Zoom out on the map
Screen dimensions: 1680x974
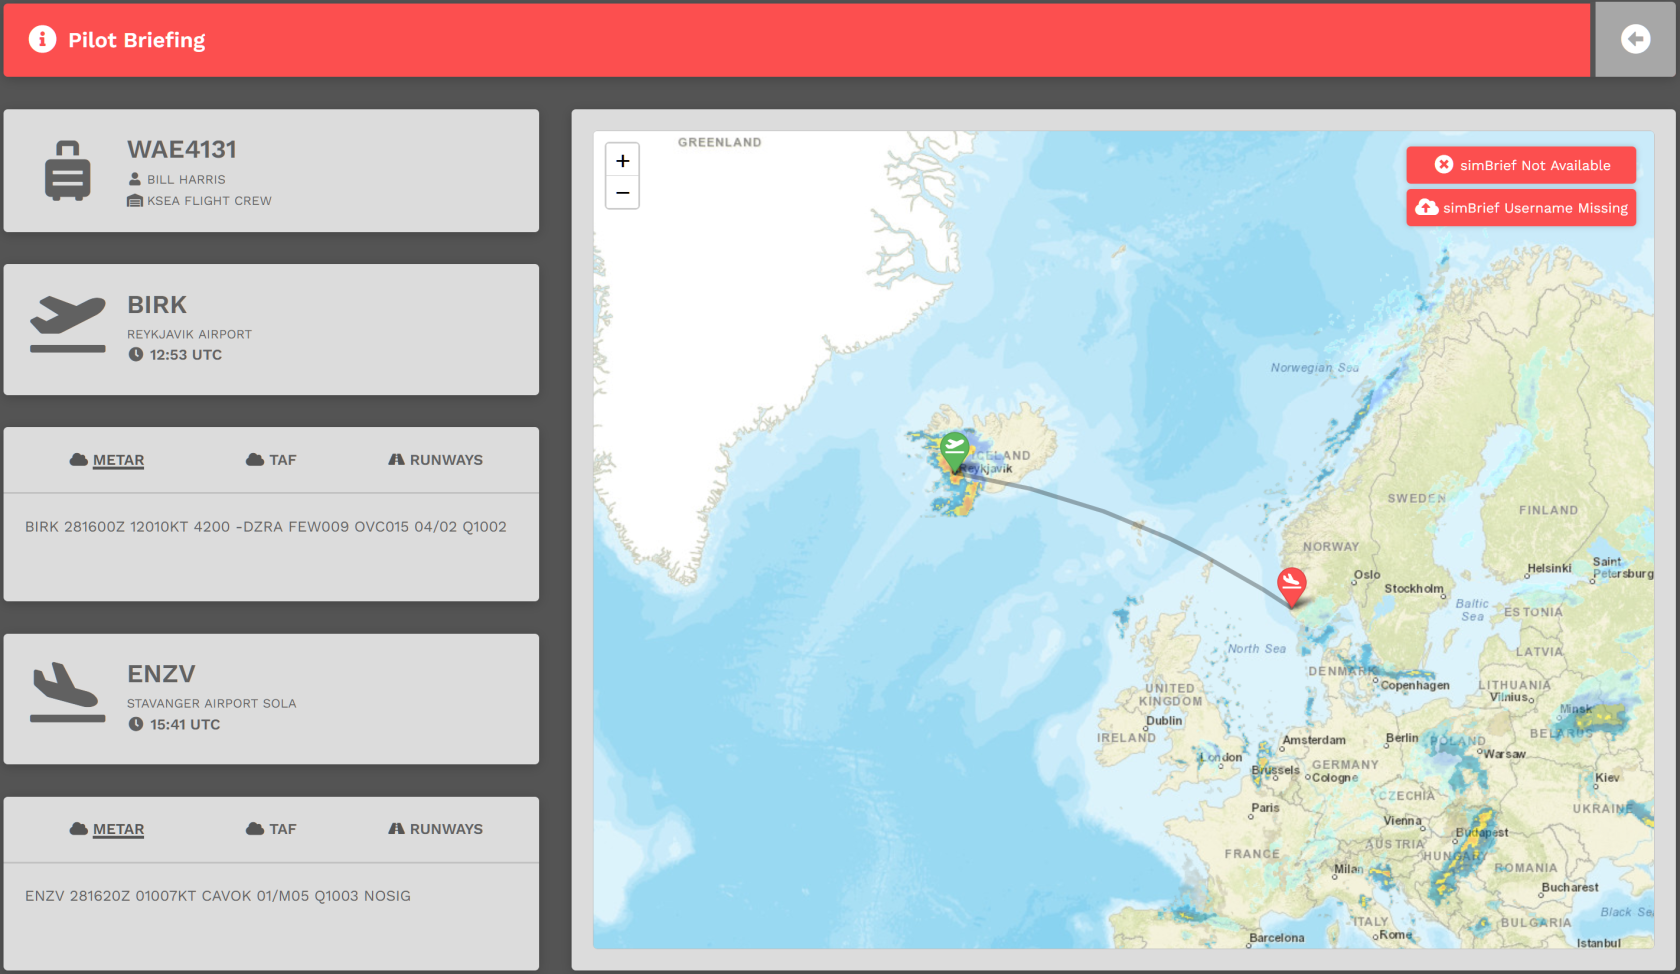tap(622, 192)
